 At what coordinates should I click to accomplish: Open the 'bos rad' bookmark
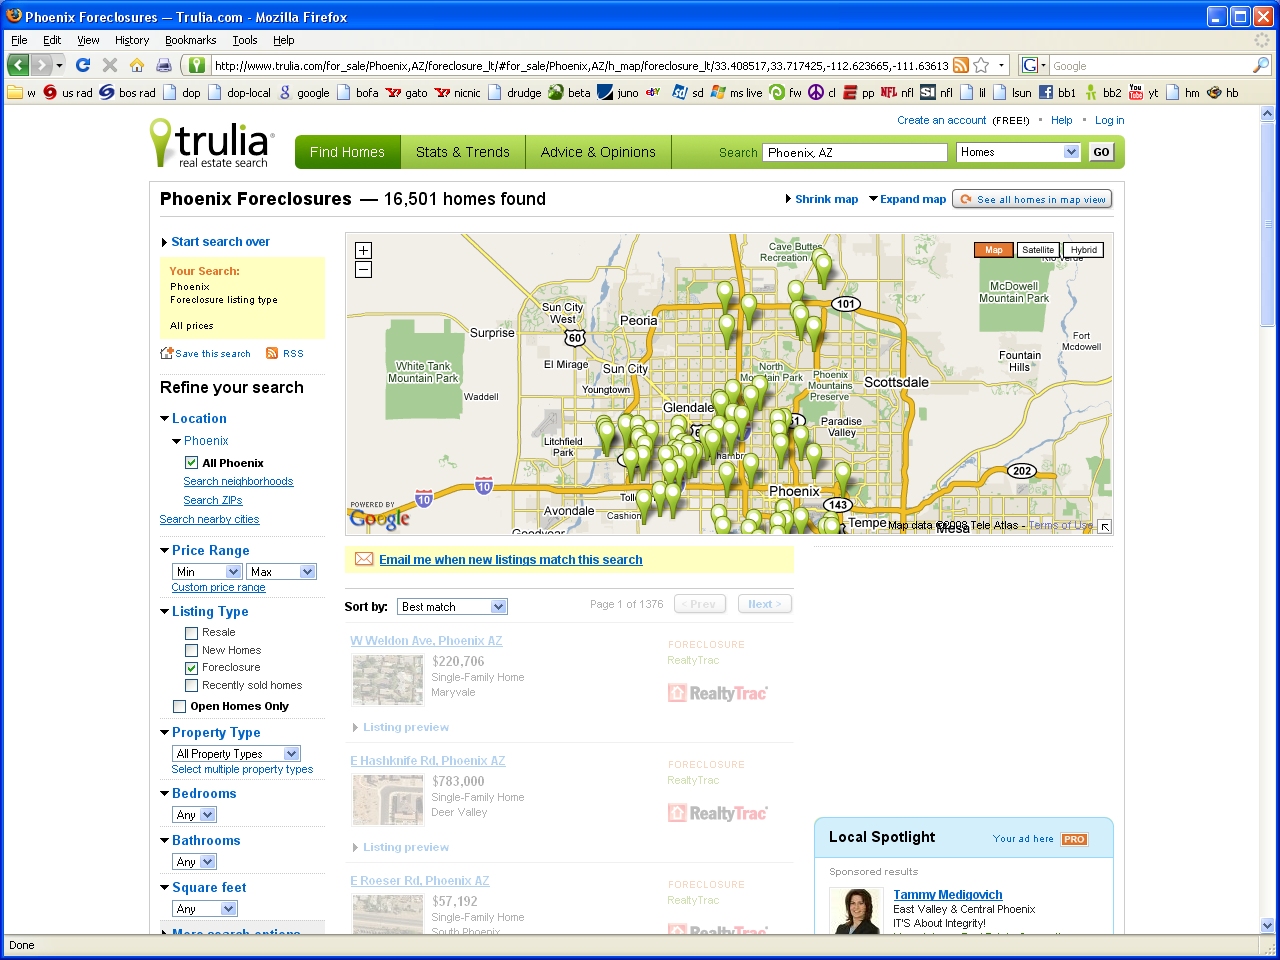click(x=127, y=93)
